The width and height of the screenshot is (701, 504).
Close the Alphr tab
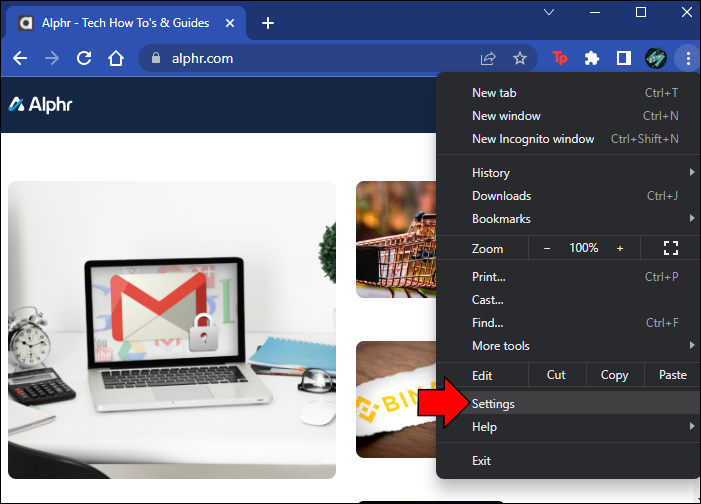tap(230, 23)
